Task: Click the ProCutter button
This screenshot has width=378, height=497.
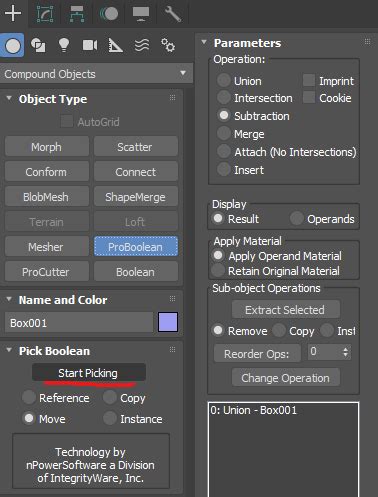Action: [x=47, y=272]
